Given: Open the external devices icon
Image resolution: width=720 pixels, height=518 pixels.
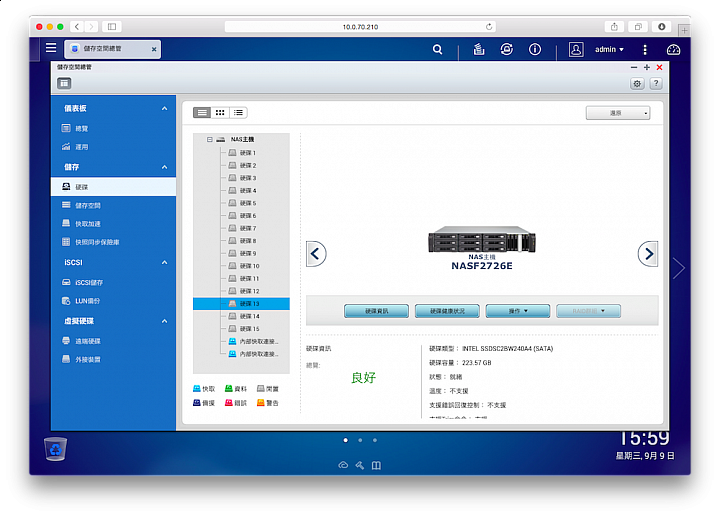Looking at the screenshot, I should (507, 49).
